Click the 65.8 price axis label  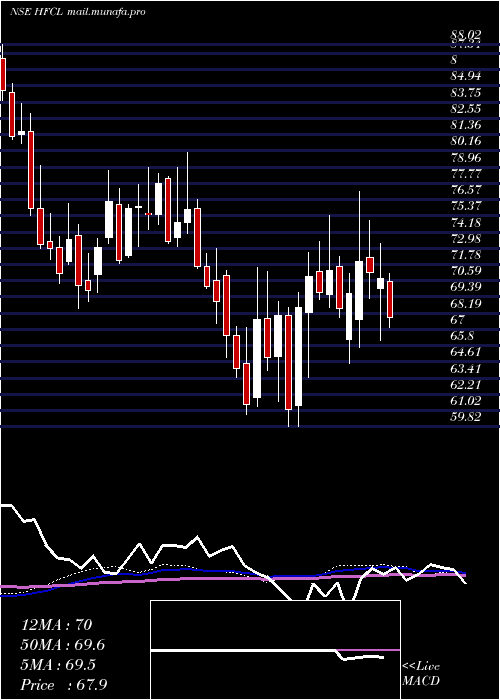point(462,336)
